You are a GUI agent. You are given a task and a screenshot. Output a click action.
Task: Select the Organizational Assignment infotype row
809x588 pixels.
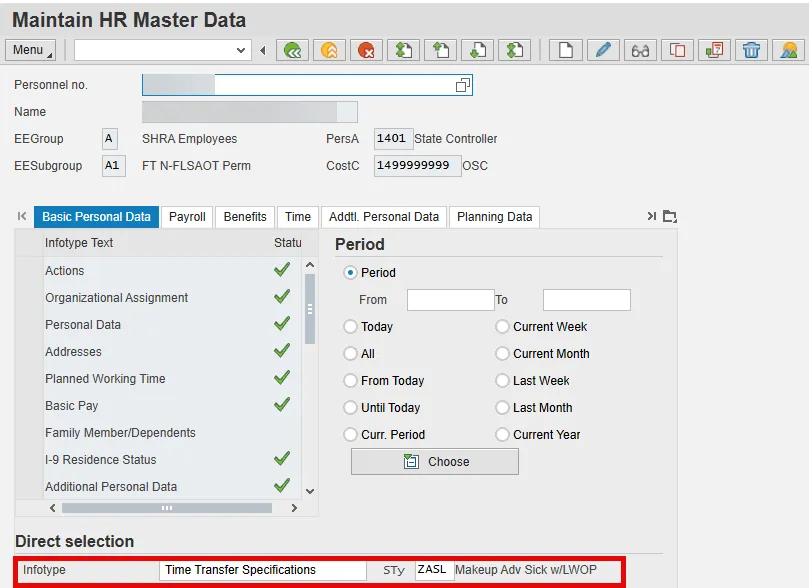coord(158,298)
